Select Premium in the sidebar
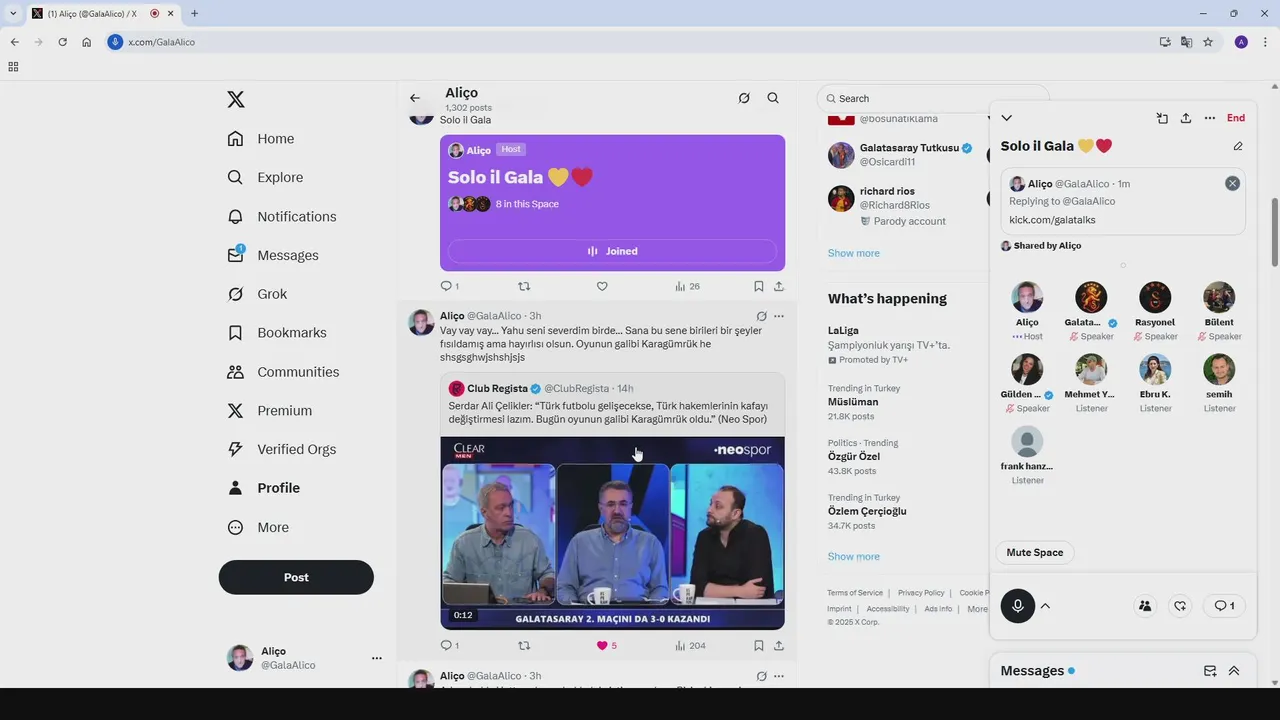Screen dimensions: 1280x720 point(270,410)
